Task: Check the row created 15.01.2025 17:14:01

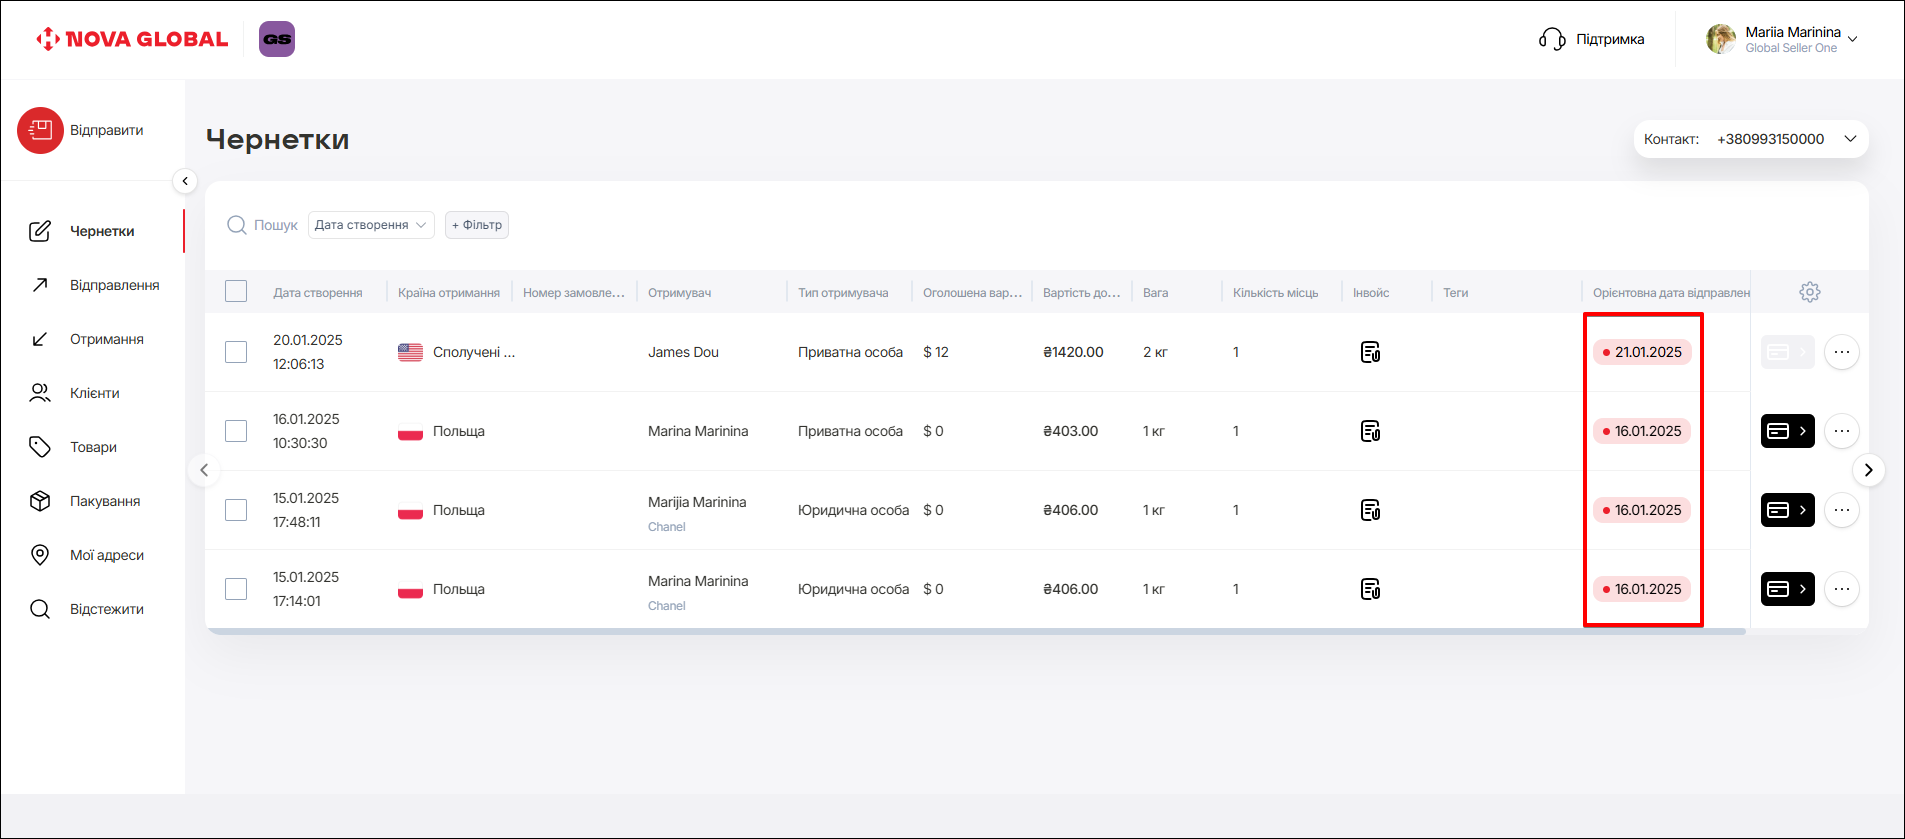Action: pyautogui.click(x=236, y=589)
